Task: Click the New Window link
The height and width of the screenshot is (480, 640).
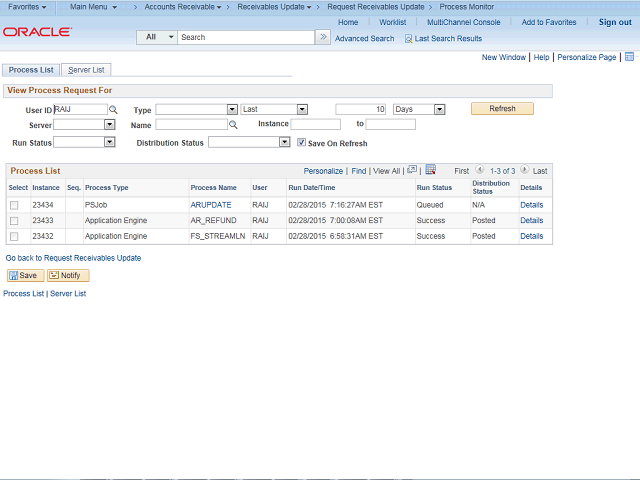Action: (504, 57)
